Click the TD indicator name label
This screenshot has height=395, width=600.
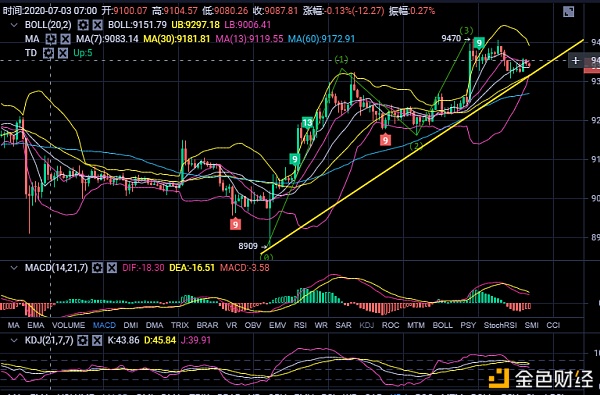click(x=31, y=53)
